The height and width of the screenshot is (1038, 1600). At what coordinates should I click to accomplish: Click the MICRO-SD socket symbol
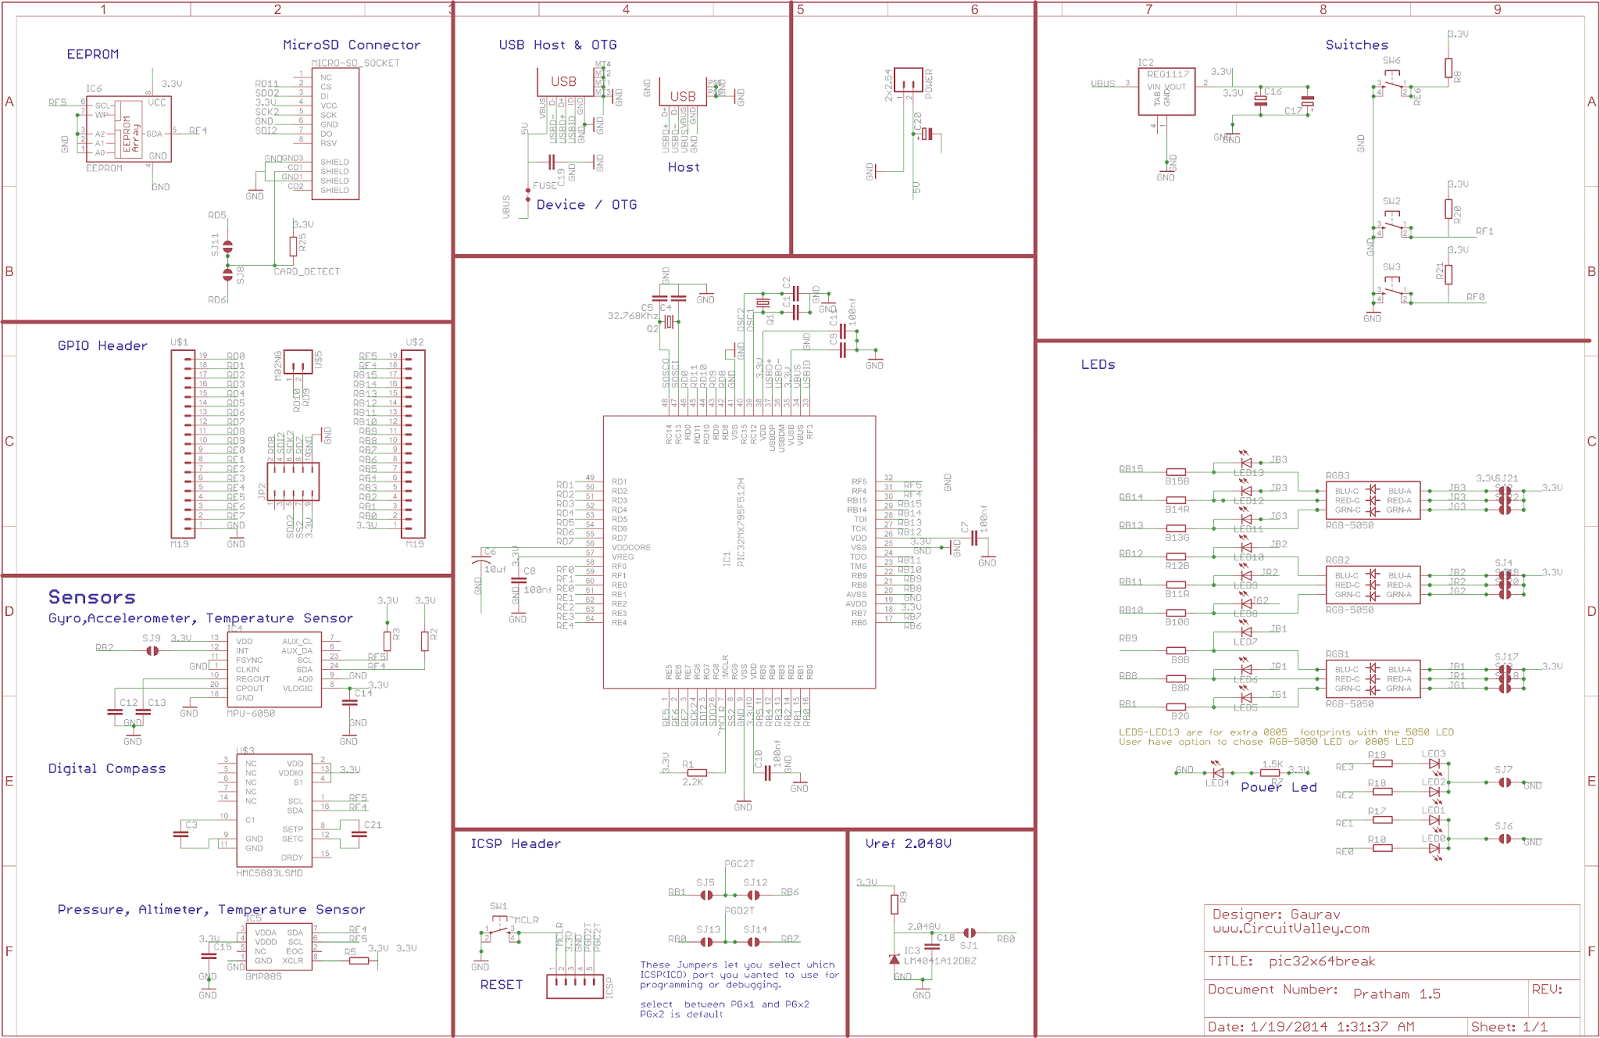click(335, 135)
